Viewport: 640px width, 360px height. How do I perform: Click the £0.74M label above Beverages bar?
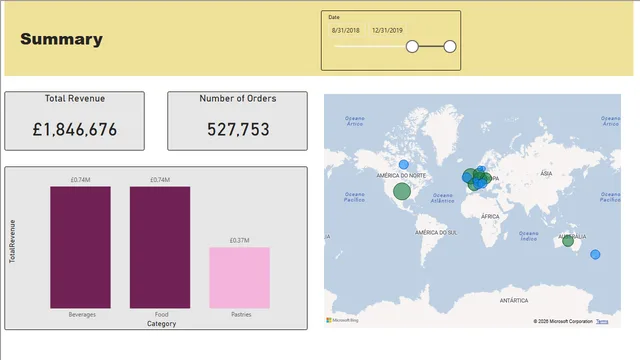point(80,180)
